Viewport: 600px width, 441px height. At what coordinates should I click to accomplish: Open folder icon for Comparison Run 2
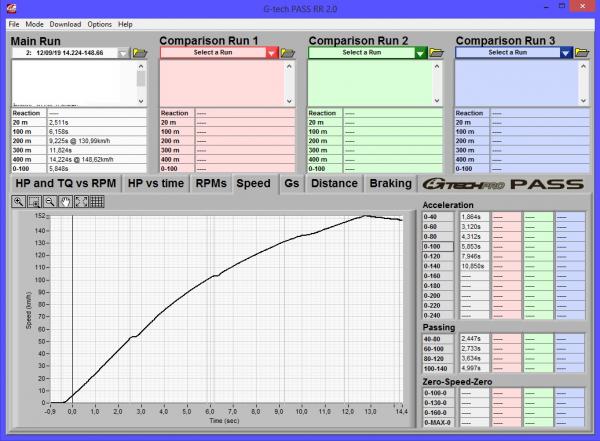tap(436, 53)
